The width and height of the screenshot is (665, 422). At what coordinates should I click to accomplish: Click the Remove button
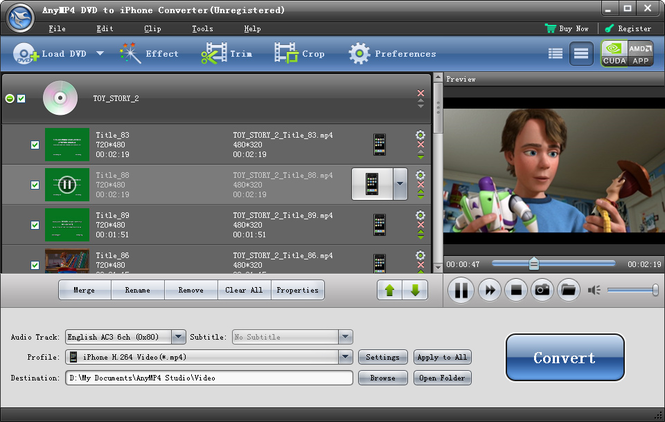click(191, 290)
